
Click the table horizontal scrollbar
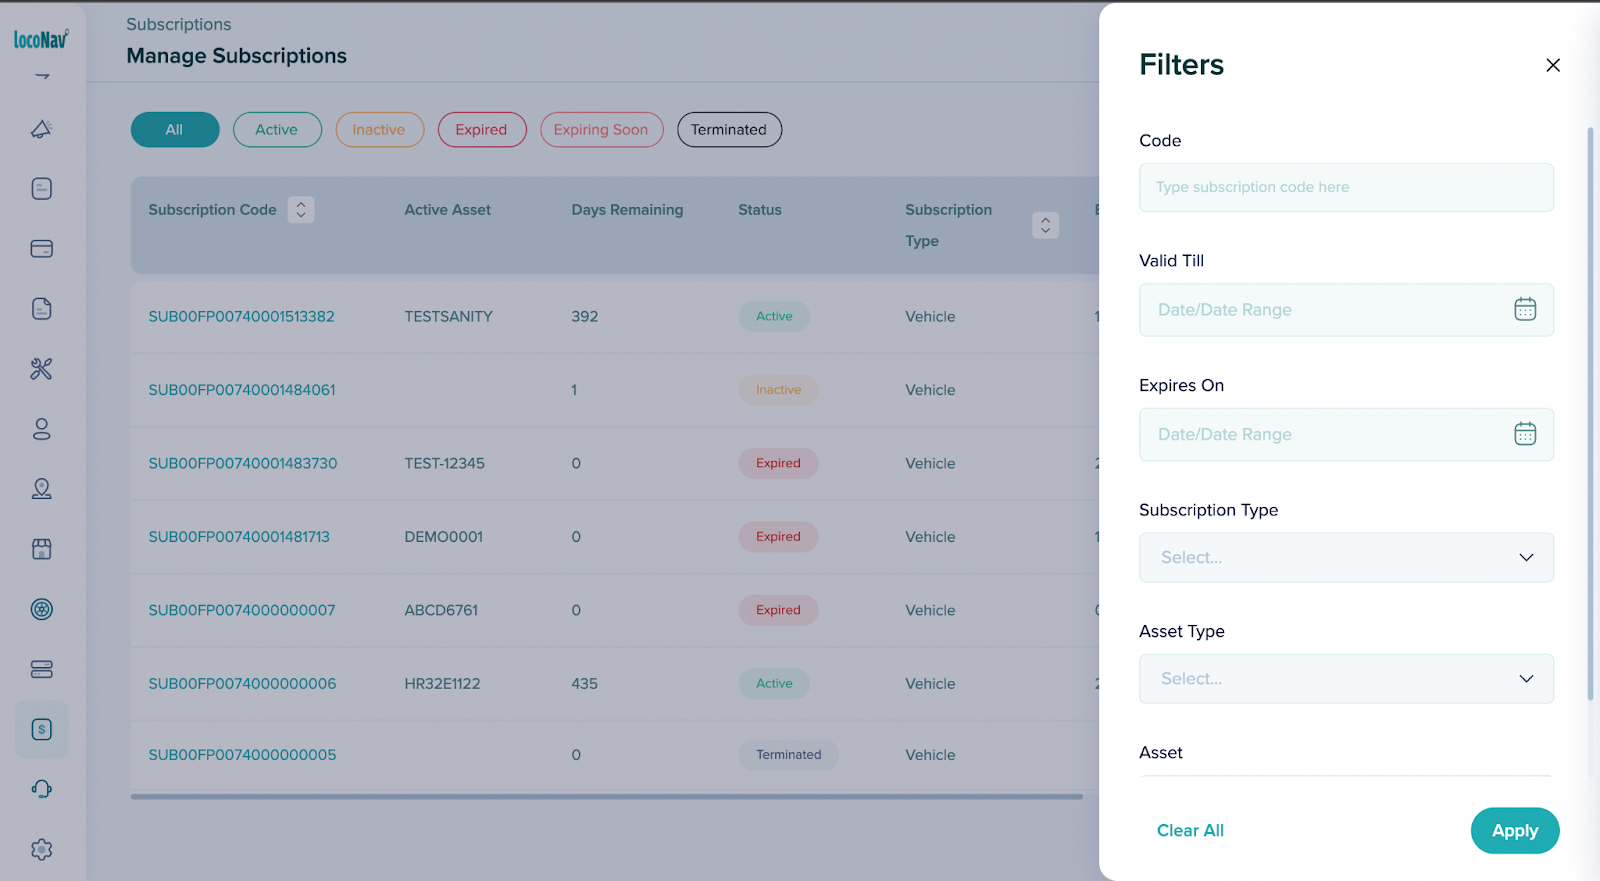click(x=606, y=797)
